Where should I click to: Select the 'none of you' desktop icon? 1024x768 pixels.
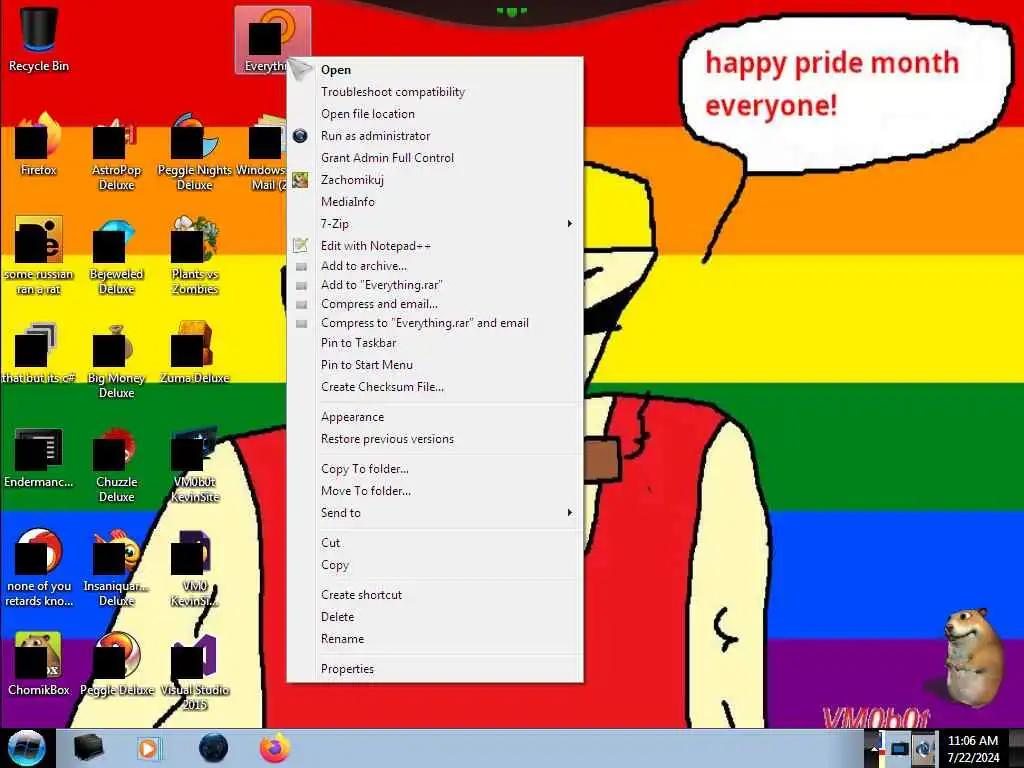(x=39, y=568)
